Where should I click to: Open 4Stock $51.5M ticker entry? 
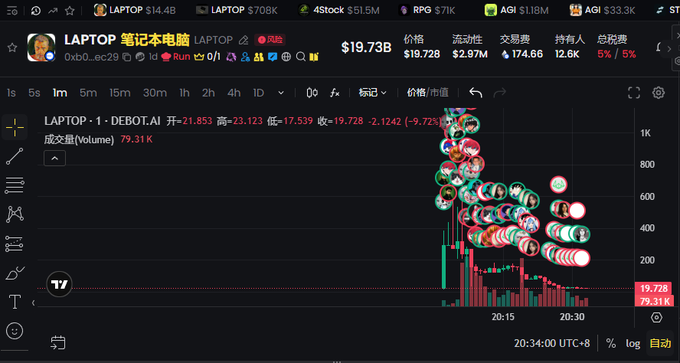pos(339,10)
